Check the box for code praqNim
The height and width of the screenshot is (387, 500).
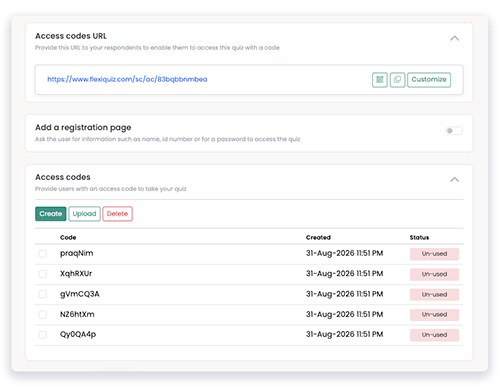43,254
